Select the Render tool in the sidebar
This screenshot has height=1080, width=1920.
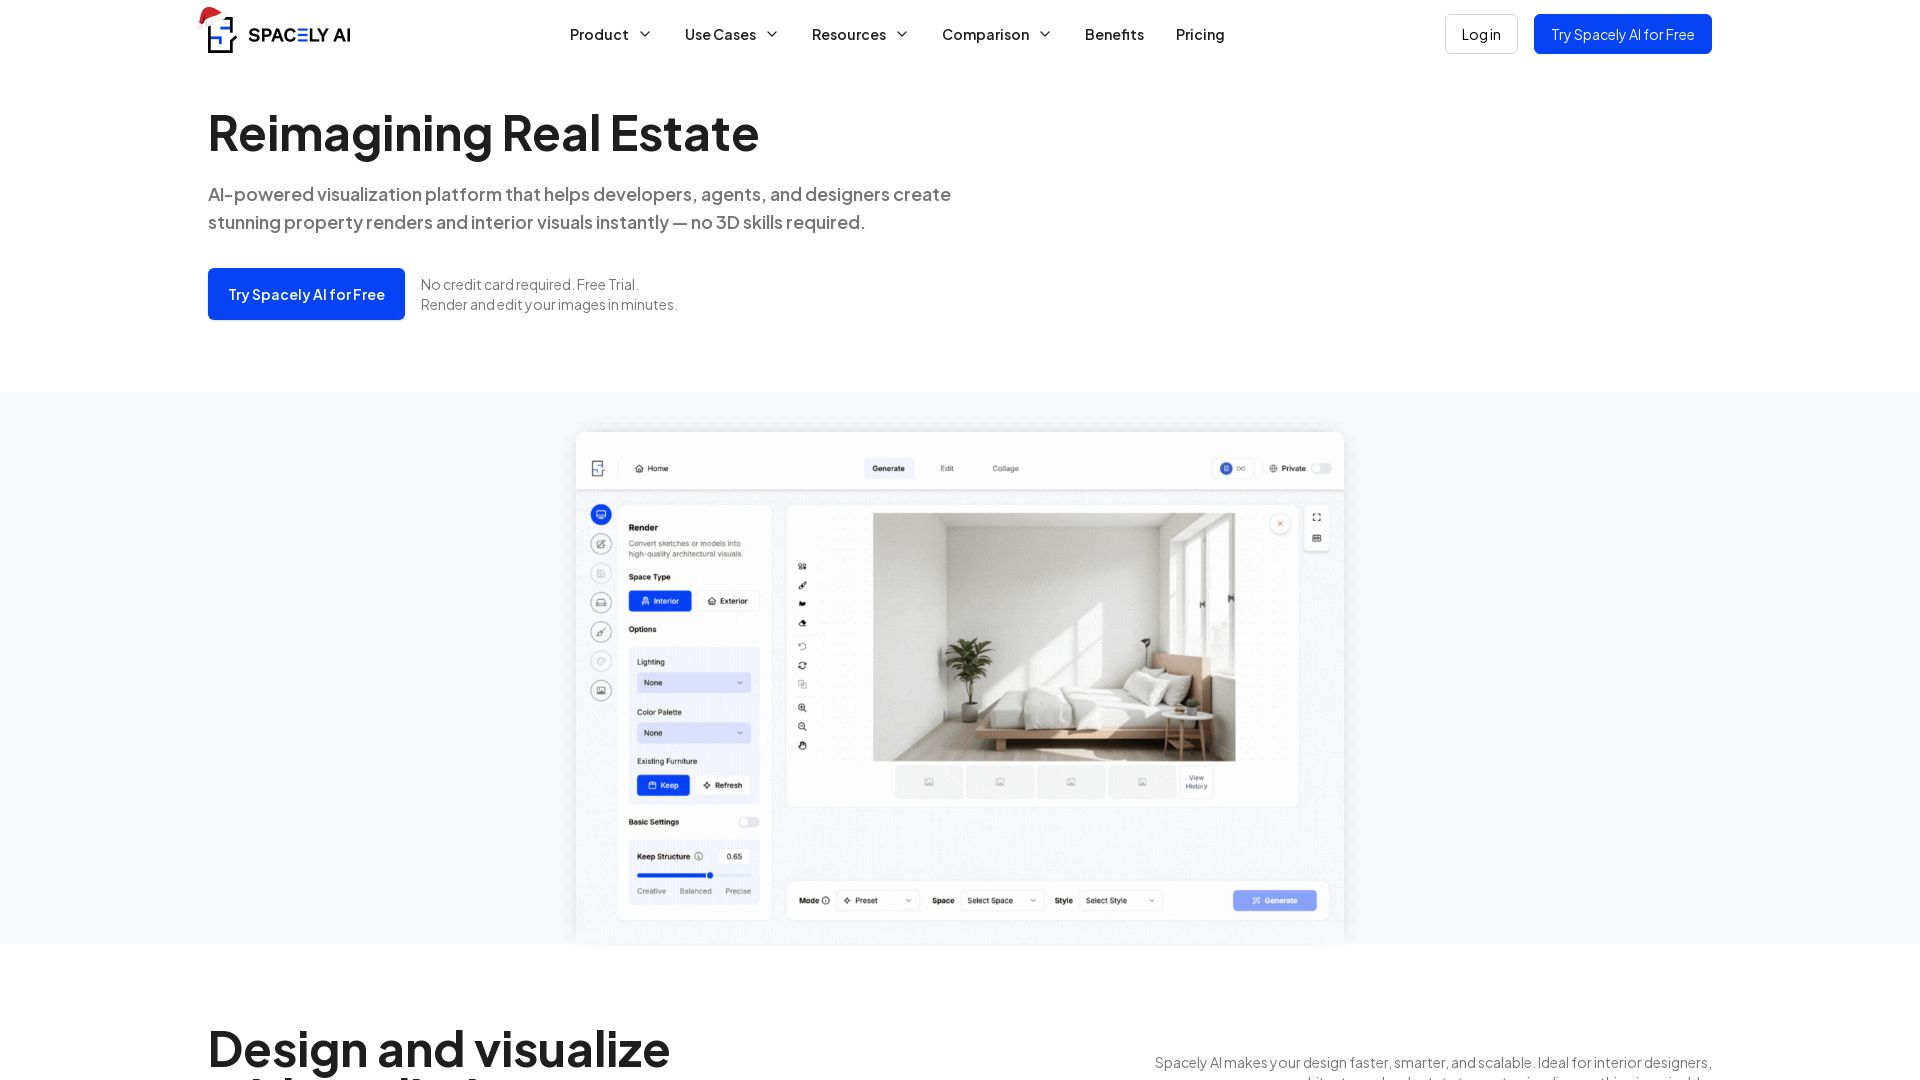(x=601, y=515)
